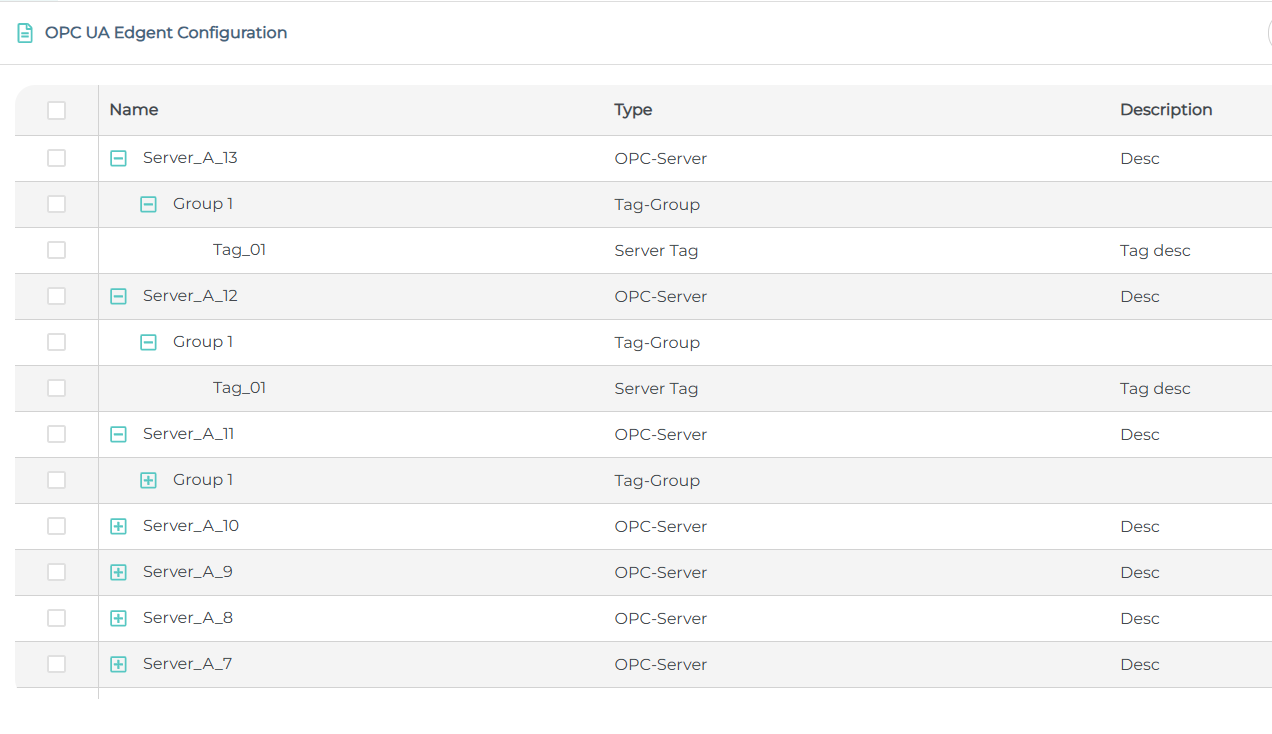
Task: Collapse Group 1 under Server_A_12
Action: (148, 342)
